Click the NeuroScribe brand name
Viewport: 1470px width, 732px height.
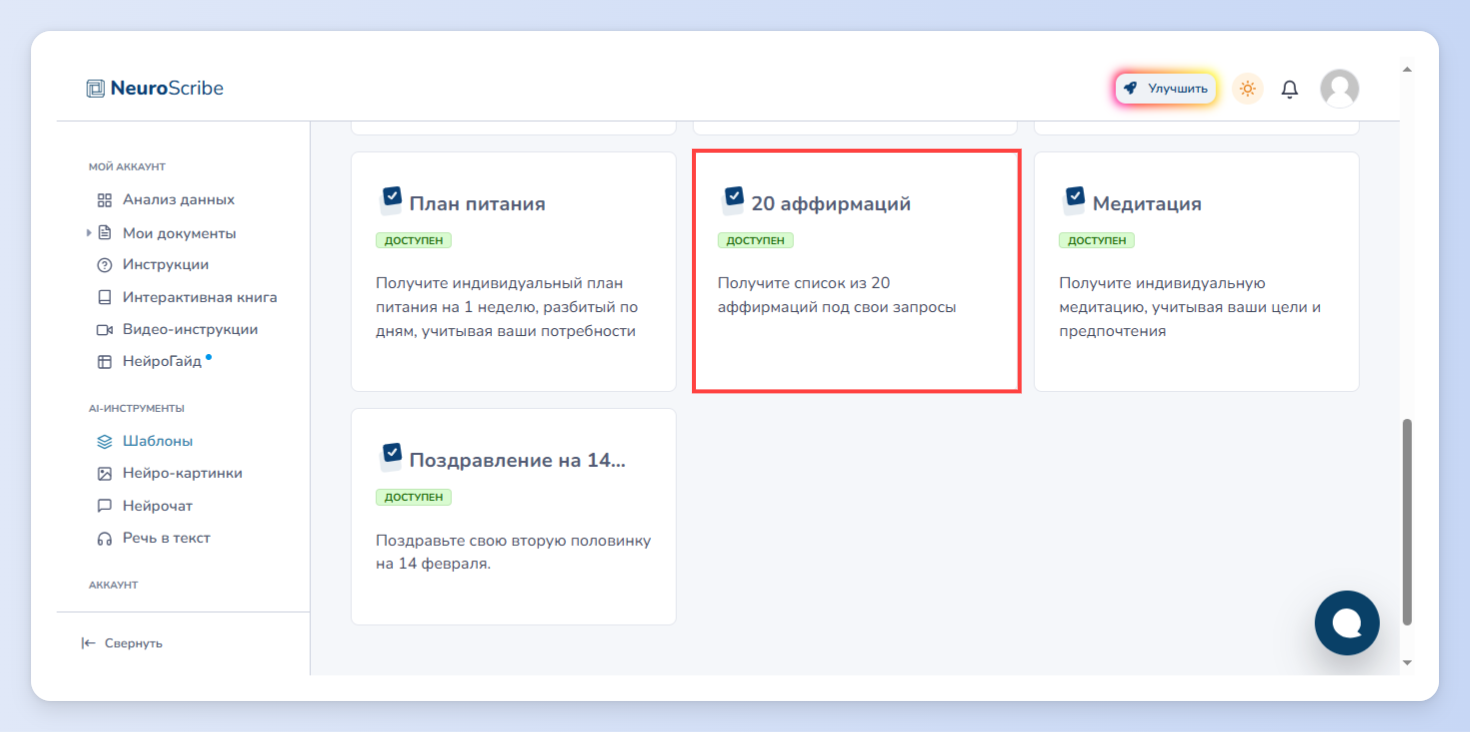[x=167, y=88]
